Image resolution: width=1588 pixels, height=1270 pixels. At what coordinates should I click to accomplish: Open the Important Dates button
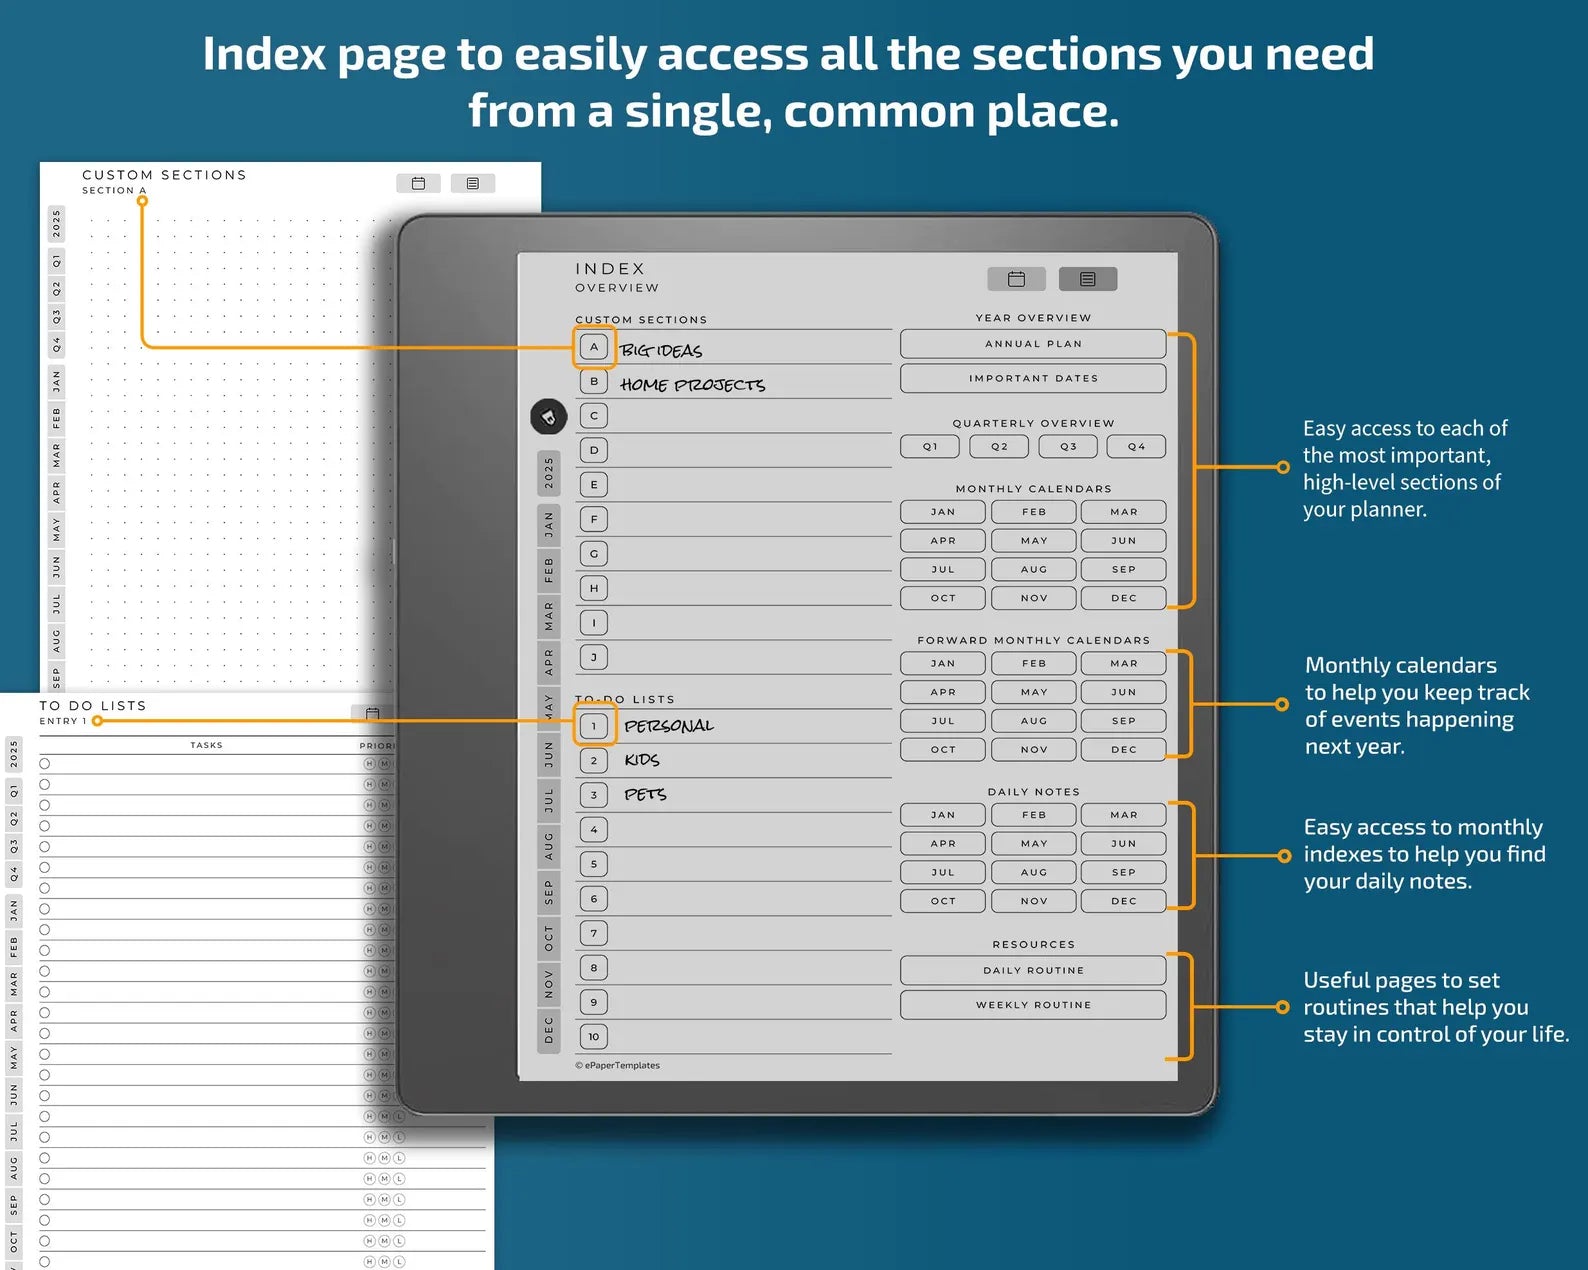[1033, 378]
